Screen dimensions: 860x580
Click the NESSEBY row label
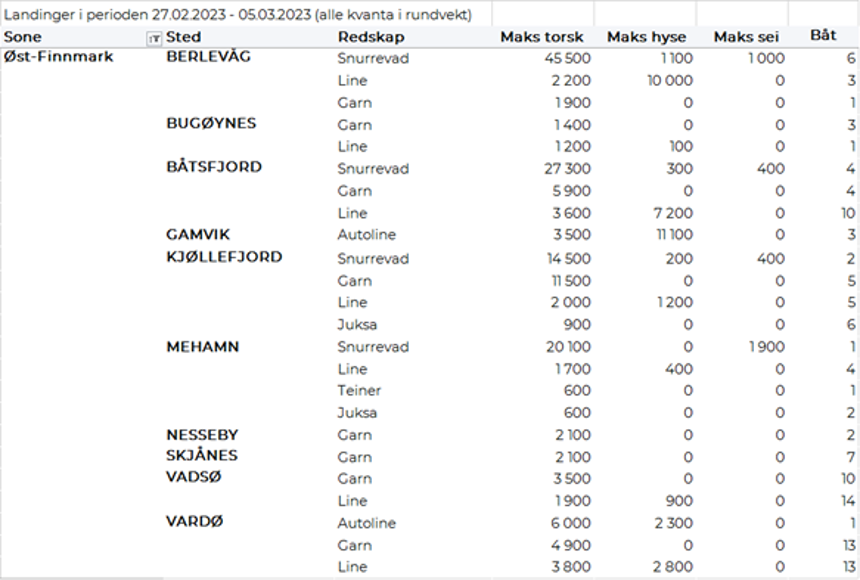[x=201, y=435]
